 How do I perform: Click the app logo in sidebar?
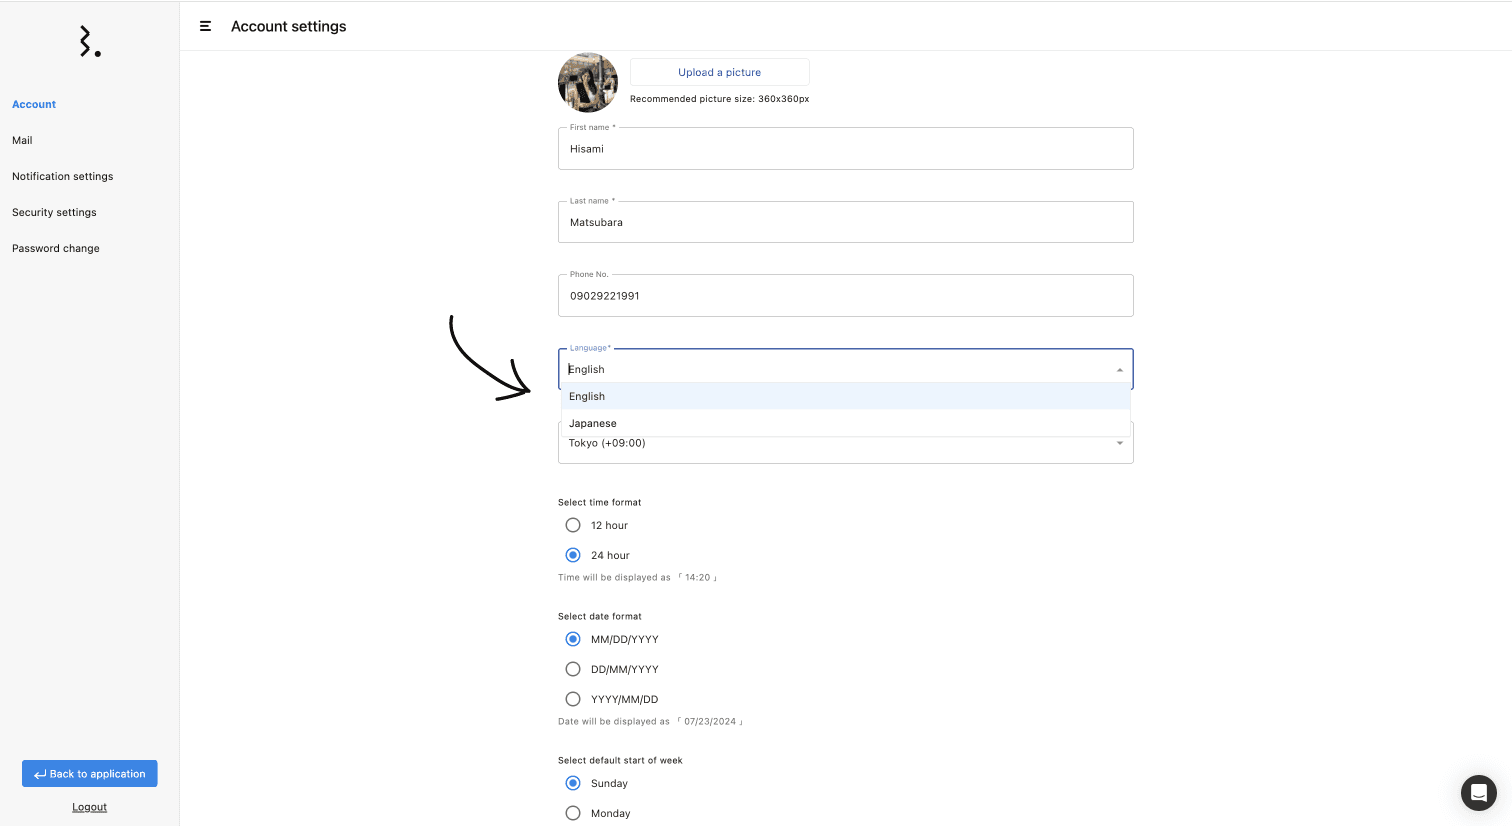coord(90,42)
